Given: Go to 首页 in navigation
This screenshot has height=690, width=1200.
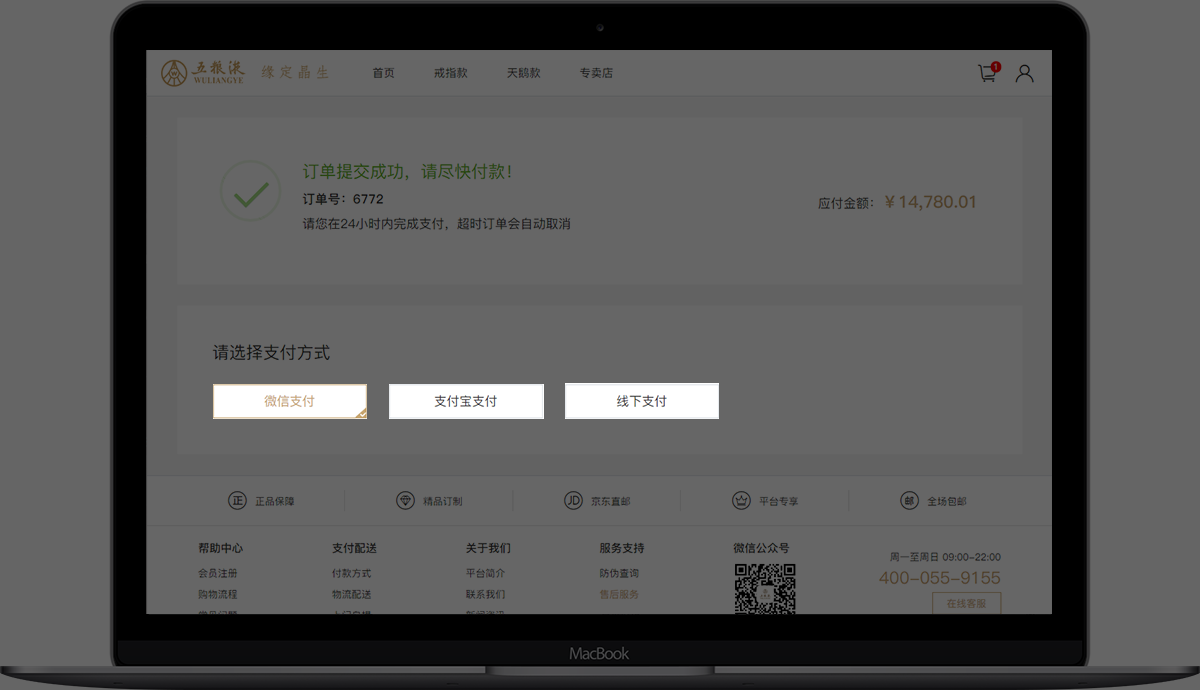Looking at the screenshot, I should click(383, 73).
